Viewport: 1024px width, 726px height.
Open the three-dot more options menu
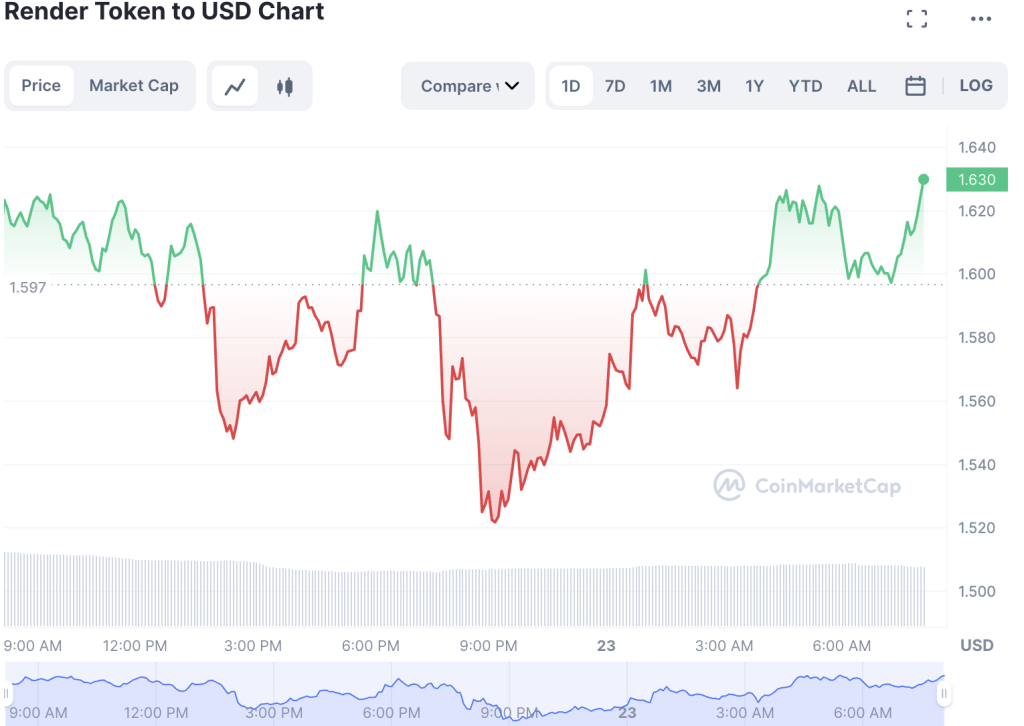tap(980, 19)
